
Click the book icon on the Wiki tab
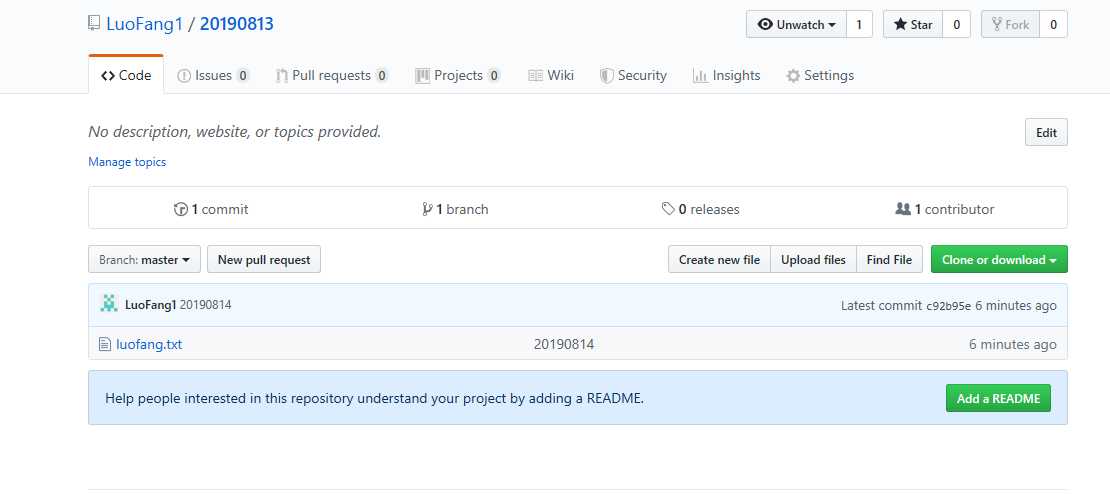[536, 76]
